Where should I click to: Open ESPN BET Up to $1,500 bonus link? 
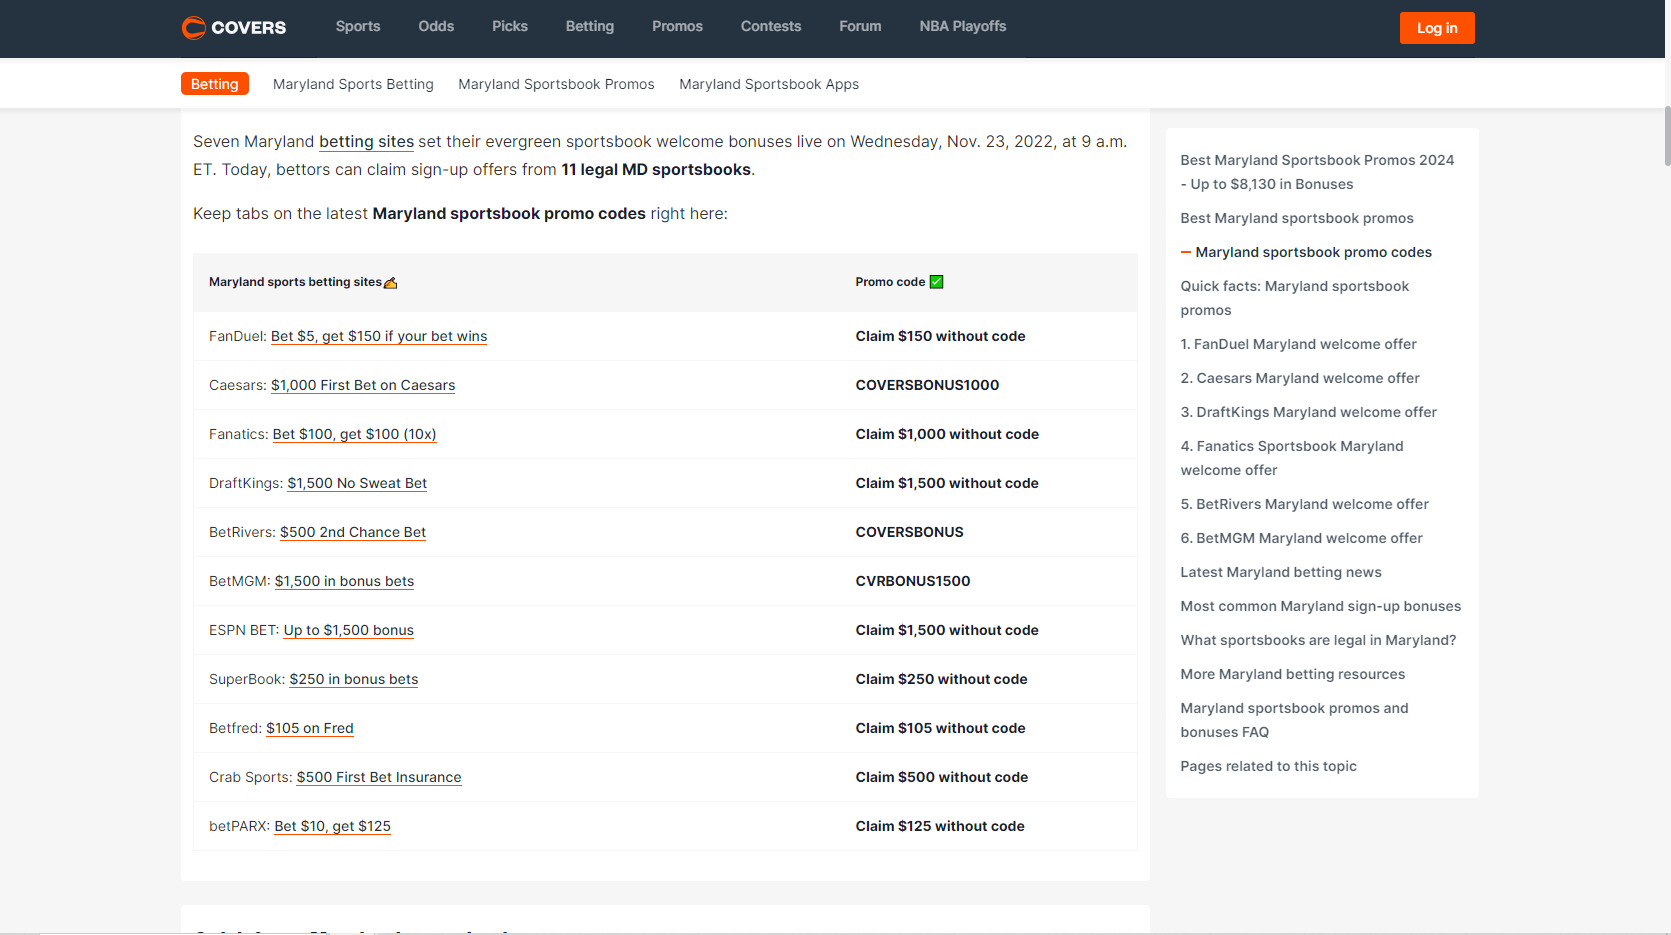[x=349, y=630]
